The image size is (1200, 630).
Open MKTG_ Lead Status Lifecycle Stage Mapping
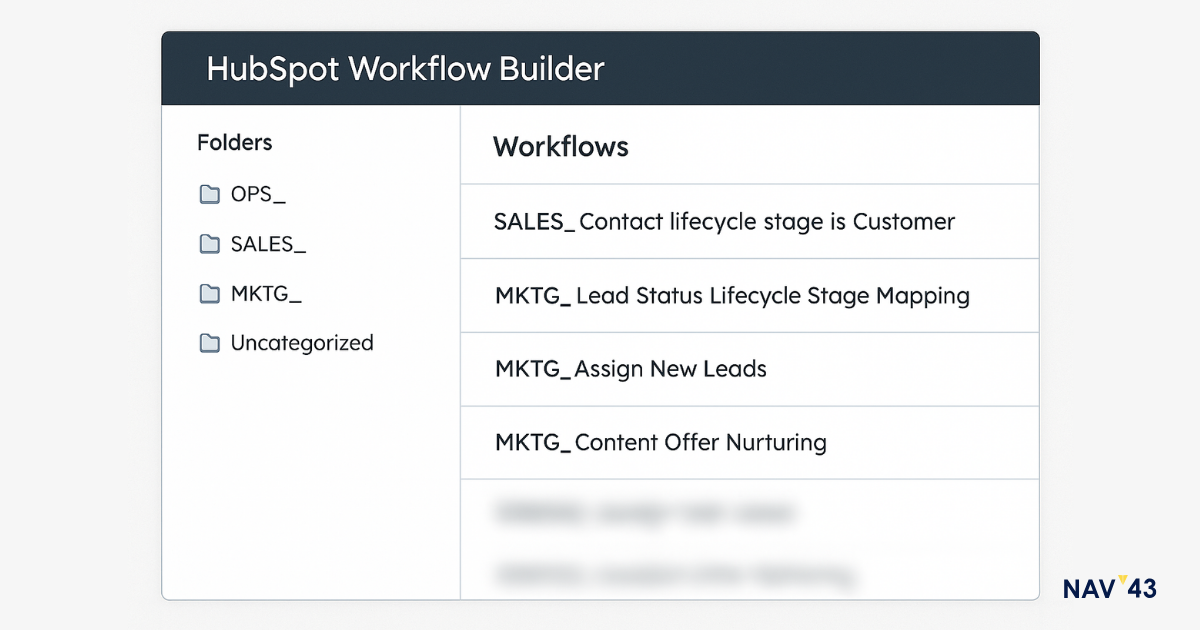732,296
